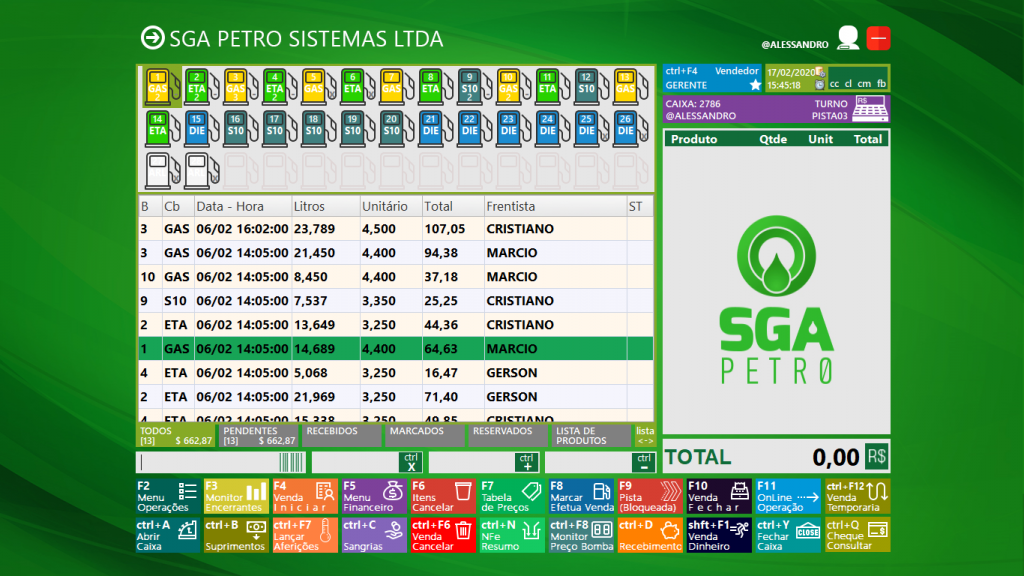Select fuel pump 15 DIE
The width and height of the screenshot is (1024, 576).
point(200,128)
